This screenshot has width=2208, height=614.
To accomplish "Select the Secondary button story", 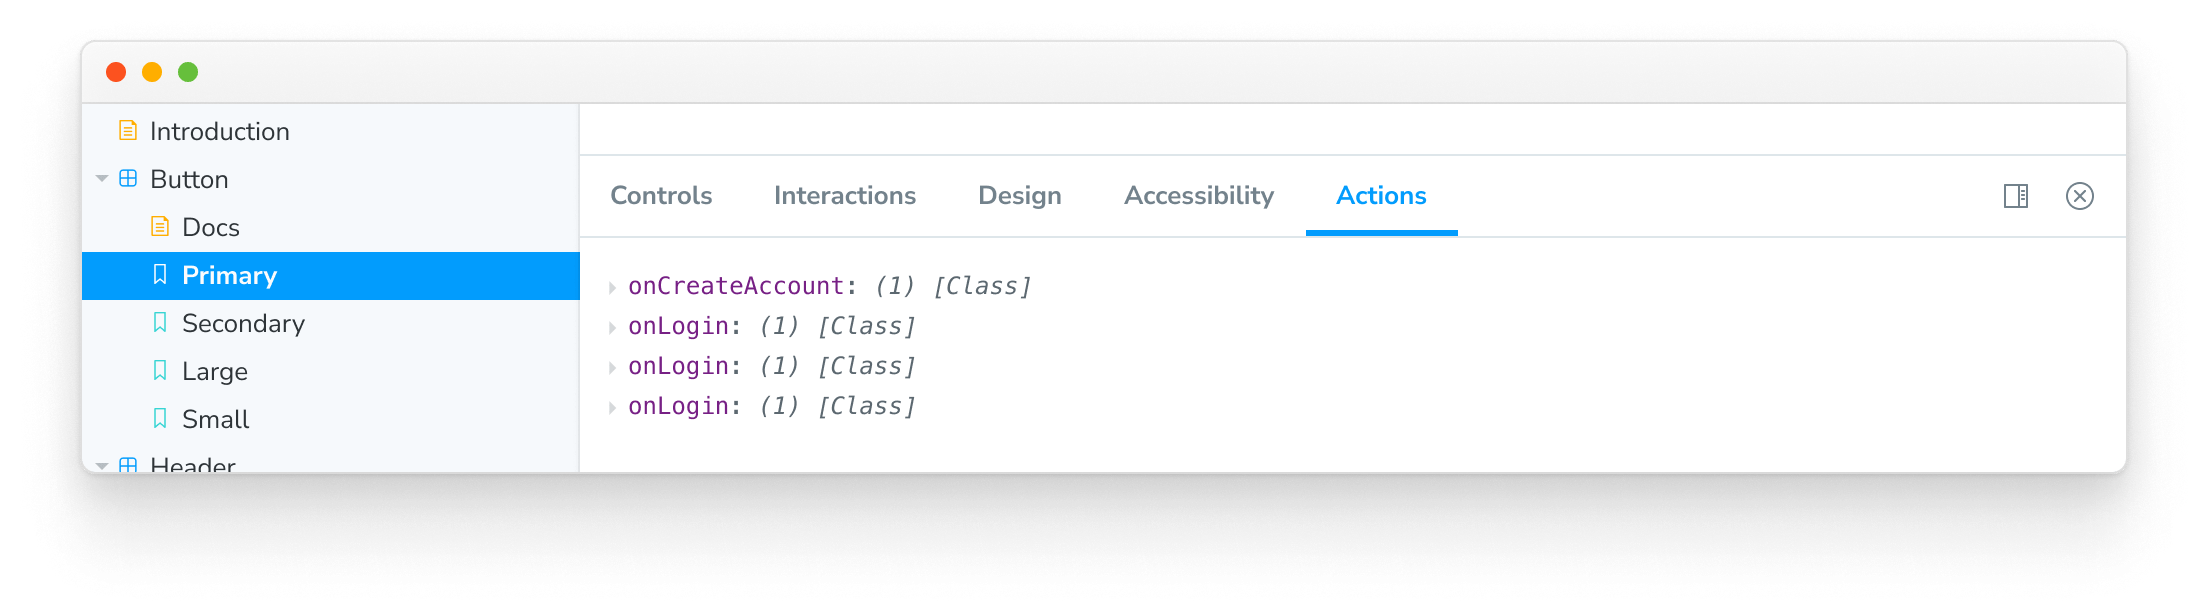I will [x=243, y=323].
